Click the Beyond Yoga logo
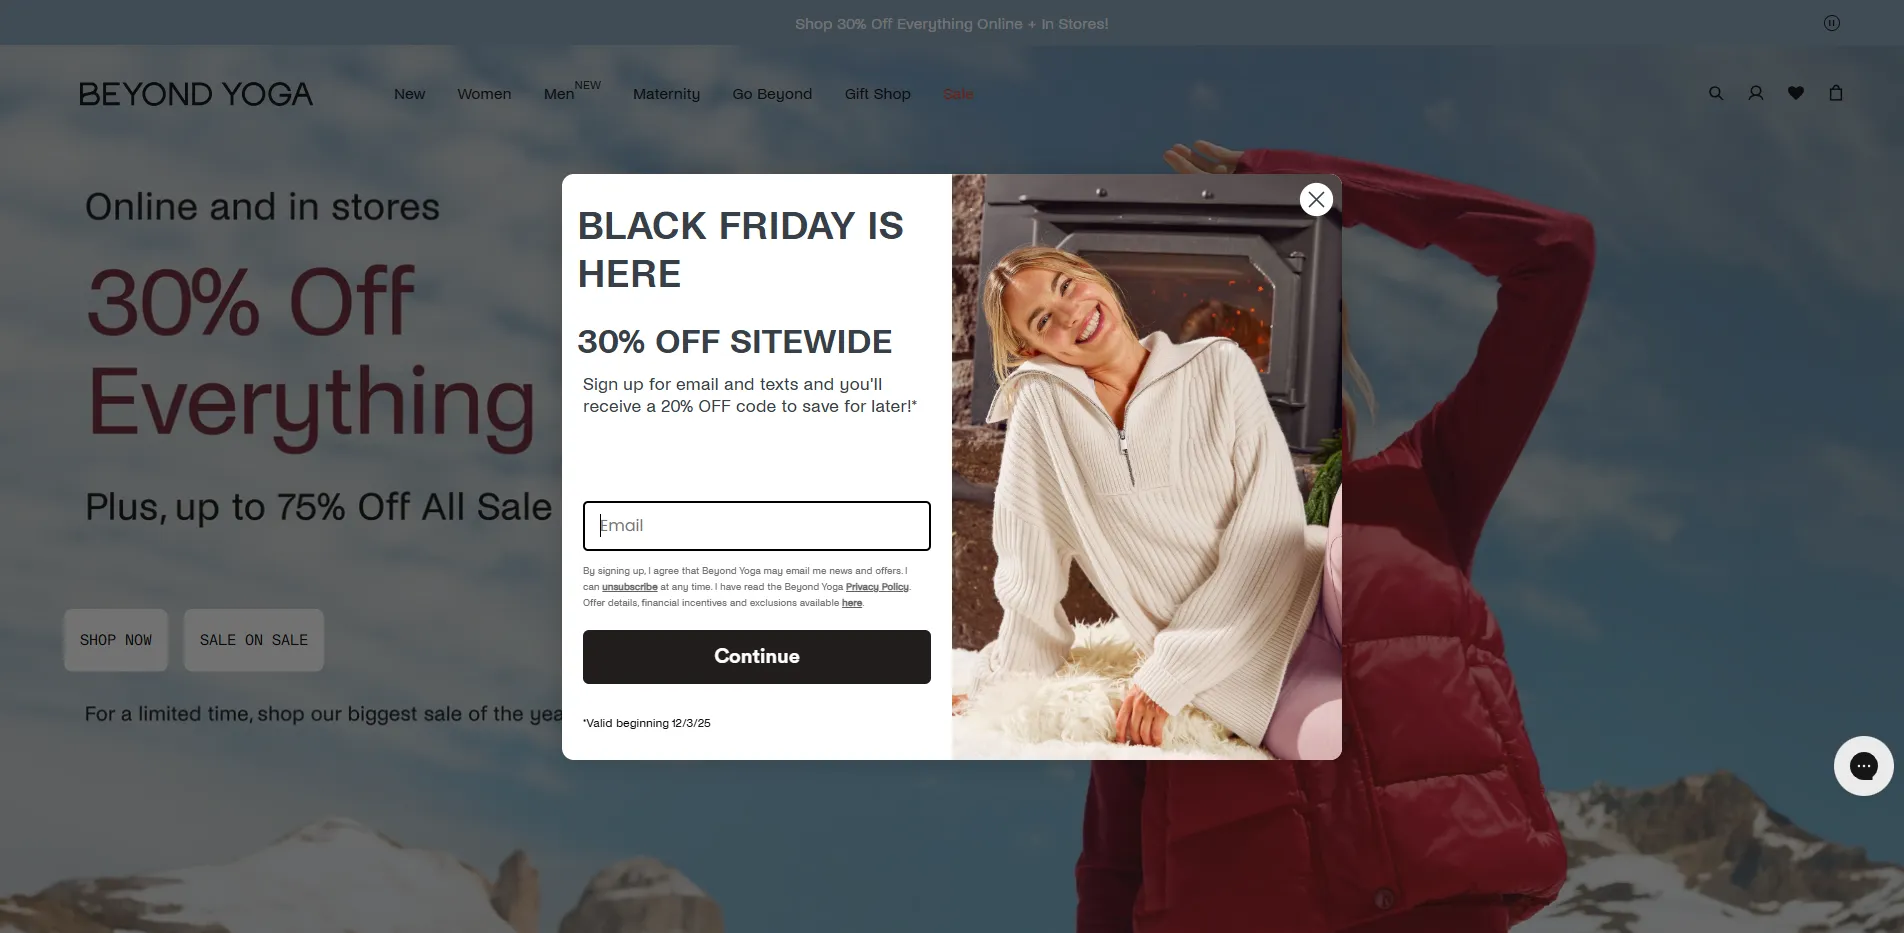 point(196,94)
